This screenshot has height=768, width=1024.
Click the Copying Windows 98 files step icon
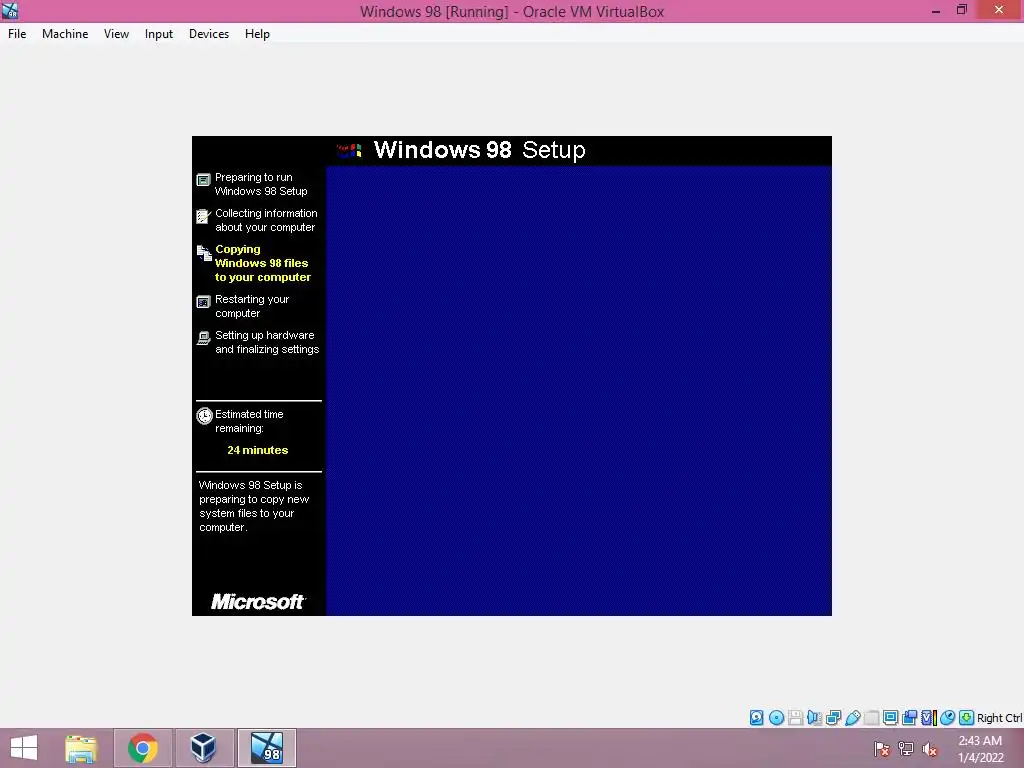pyautogui.click(x=204, y=253)
